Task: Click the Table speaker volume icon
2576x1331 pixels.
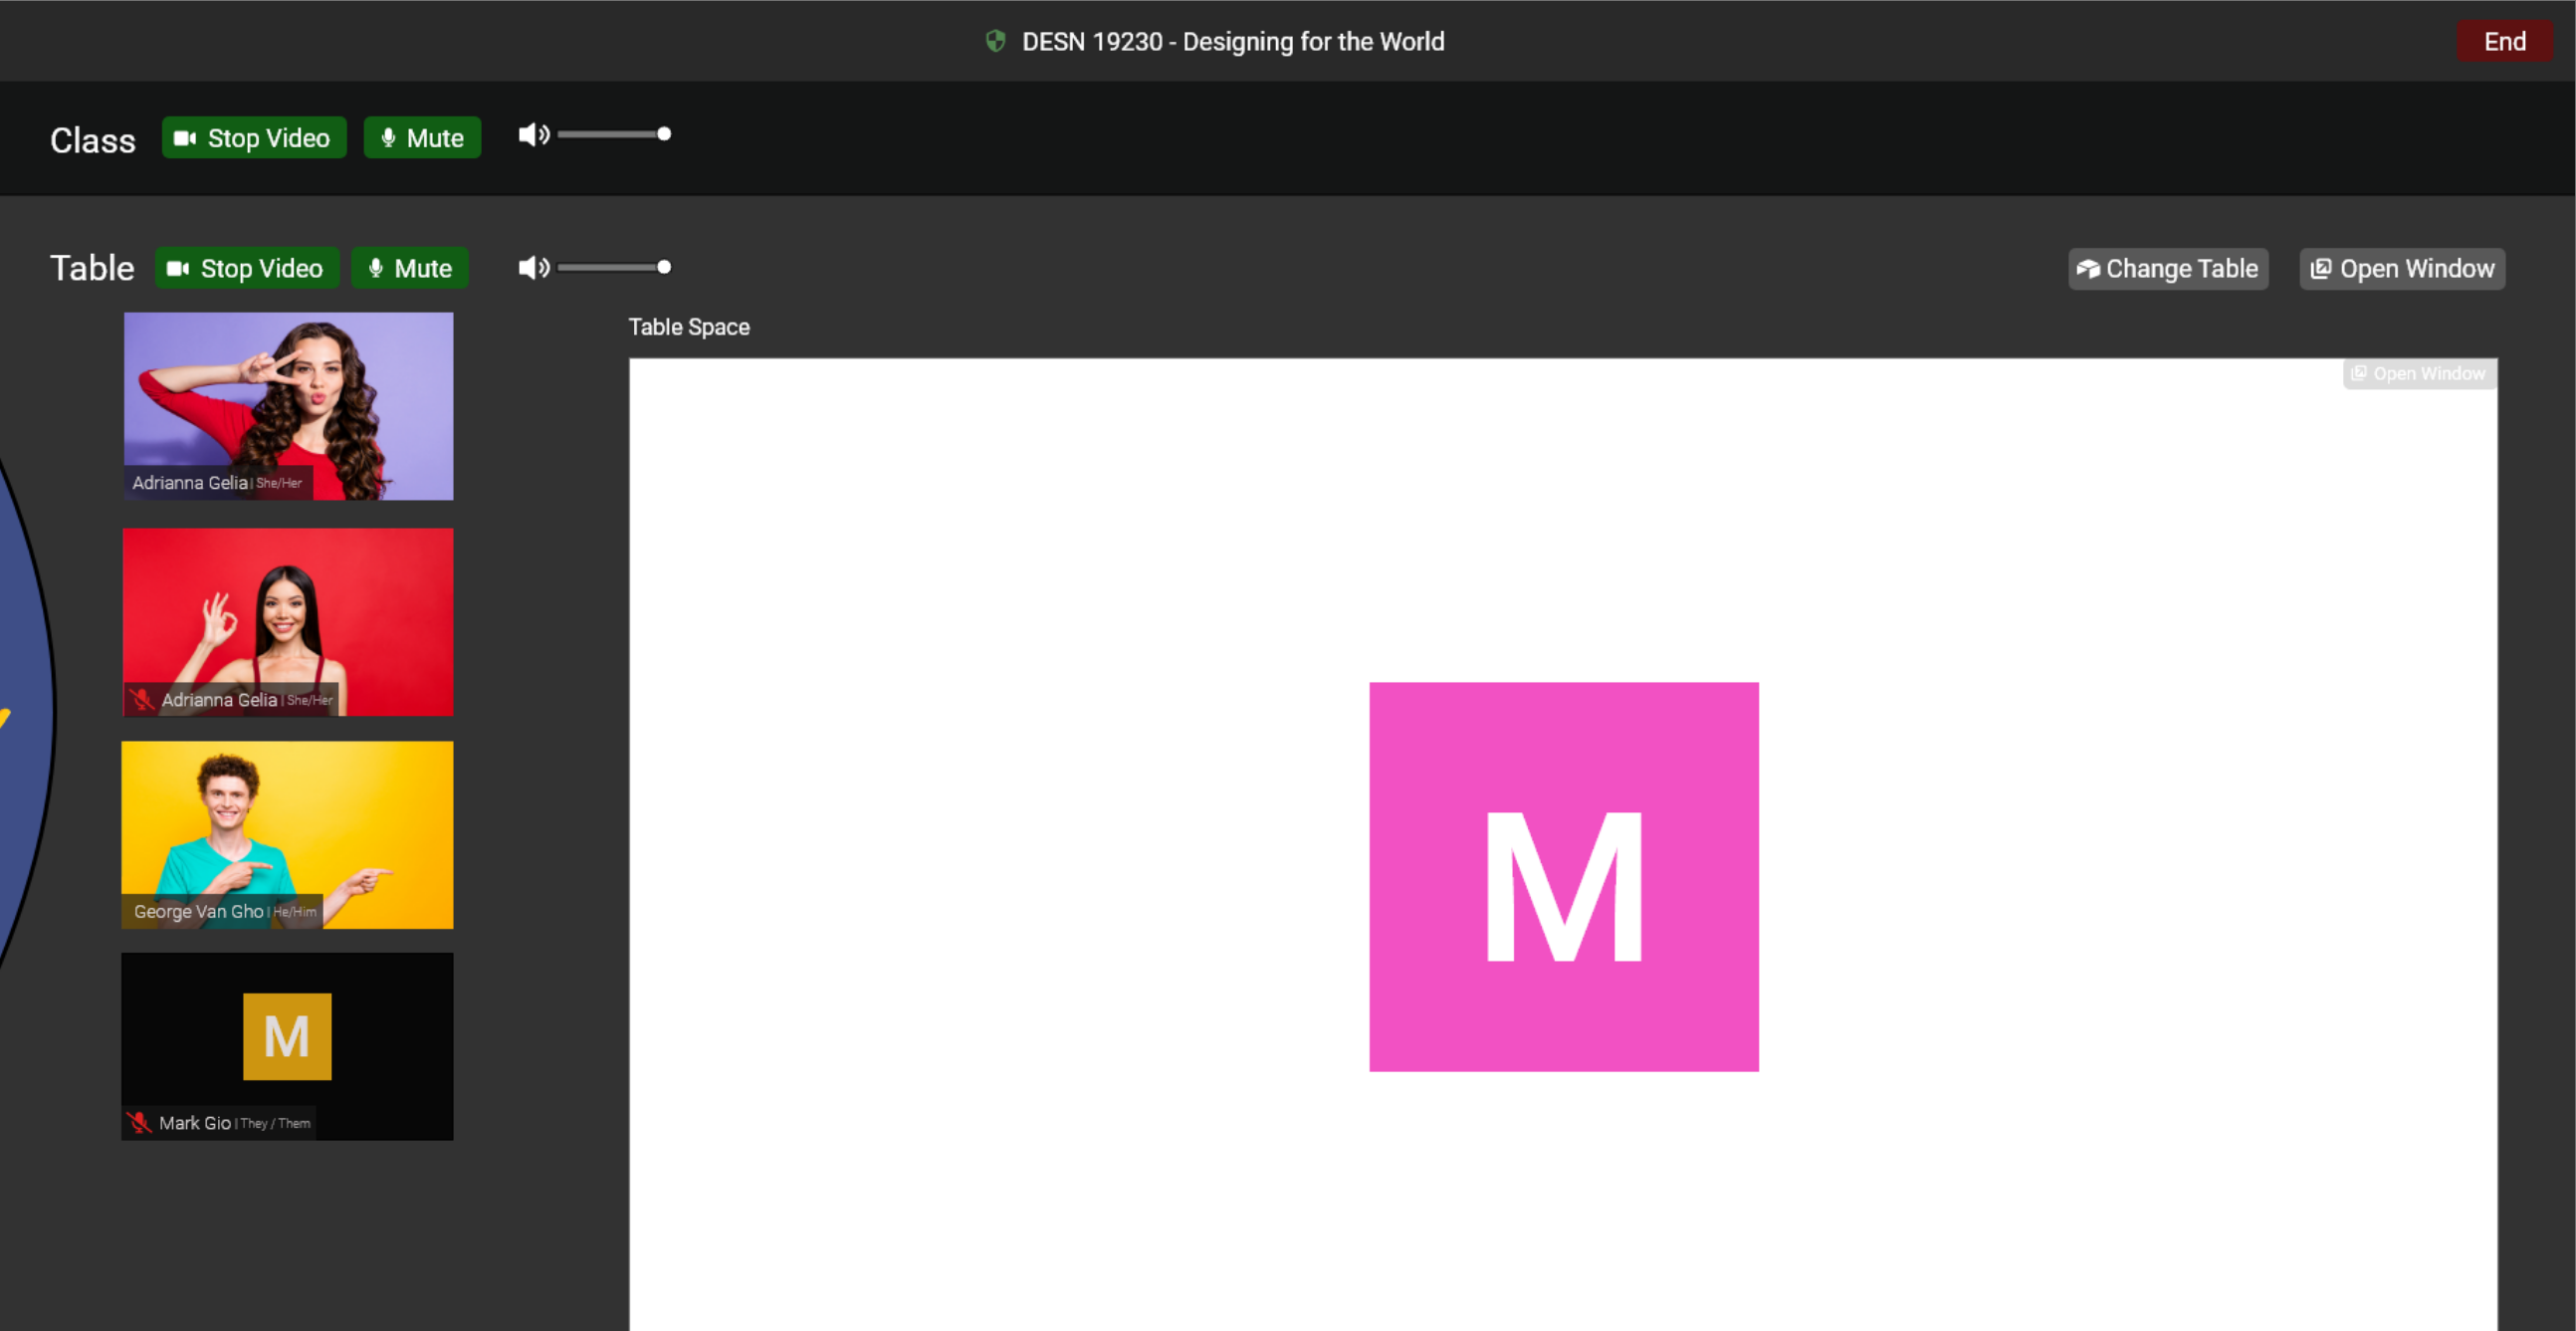Action: [533, 267]
